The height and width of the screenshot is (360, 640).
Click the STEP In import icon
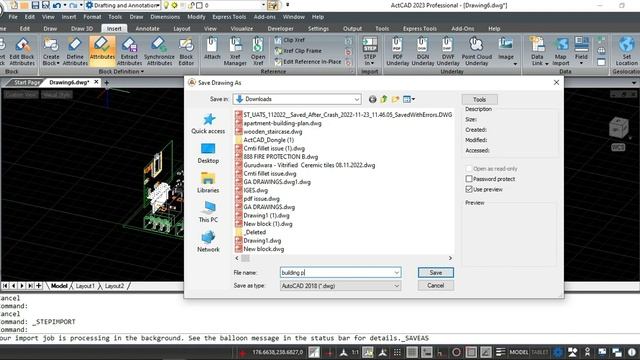pos(370,51)
